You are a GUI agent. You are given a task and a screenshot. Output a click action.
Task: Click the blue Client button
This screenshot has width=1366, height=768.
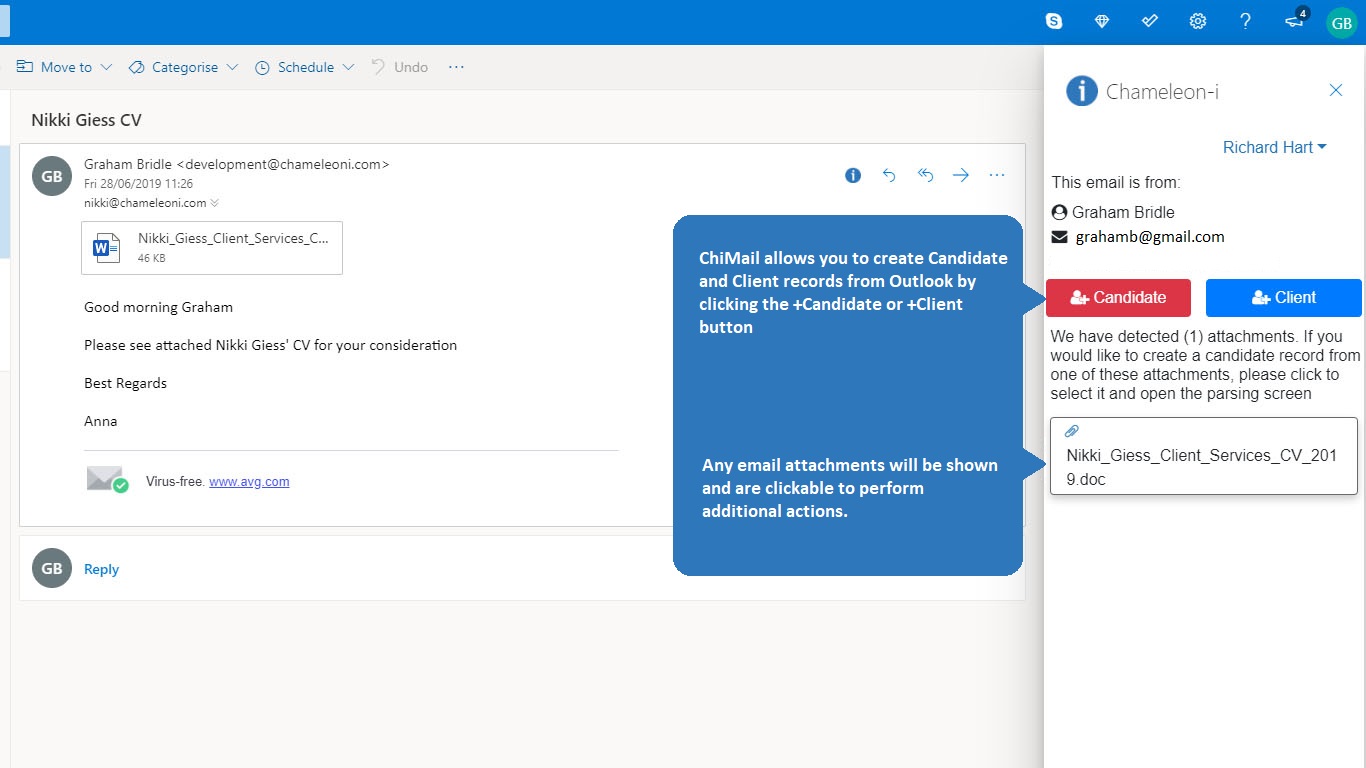coord(1284,297)
